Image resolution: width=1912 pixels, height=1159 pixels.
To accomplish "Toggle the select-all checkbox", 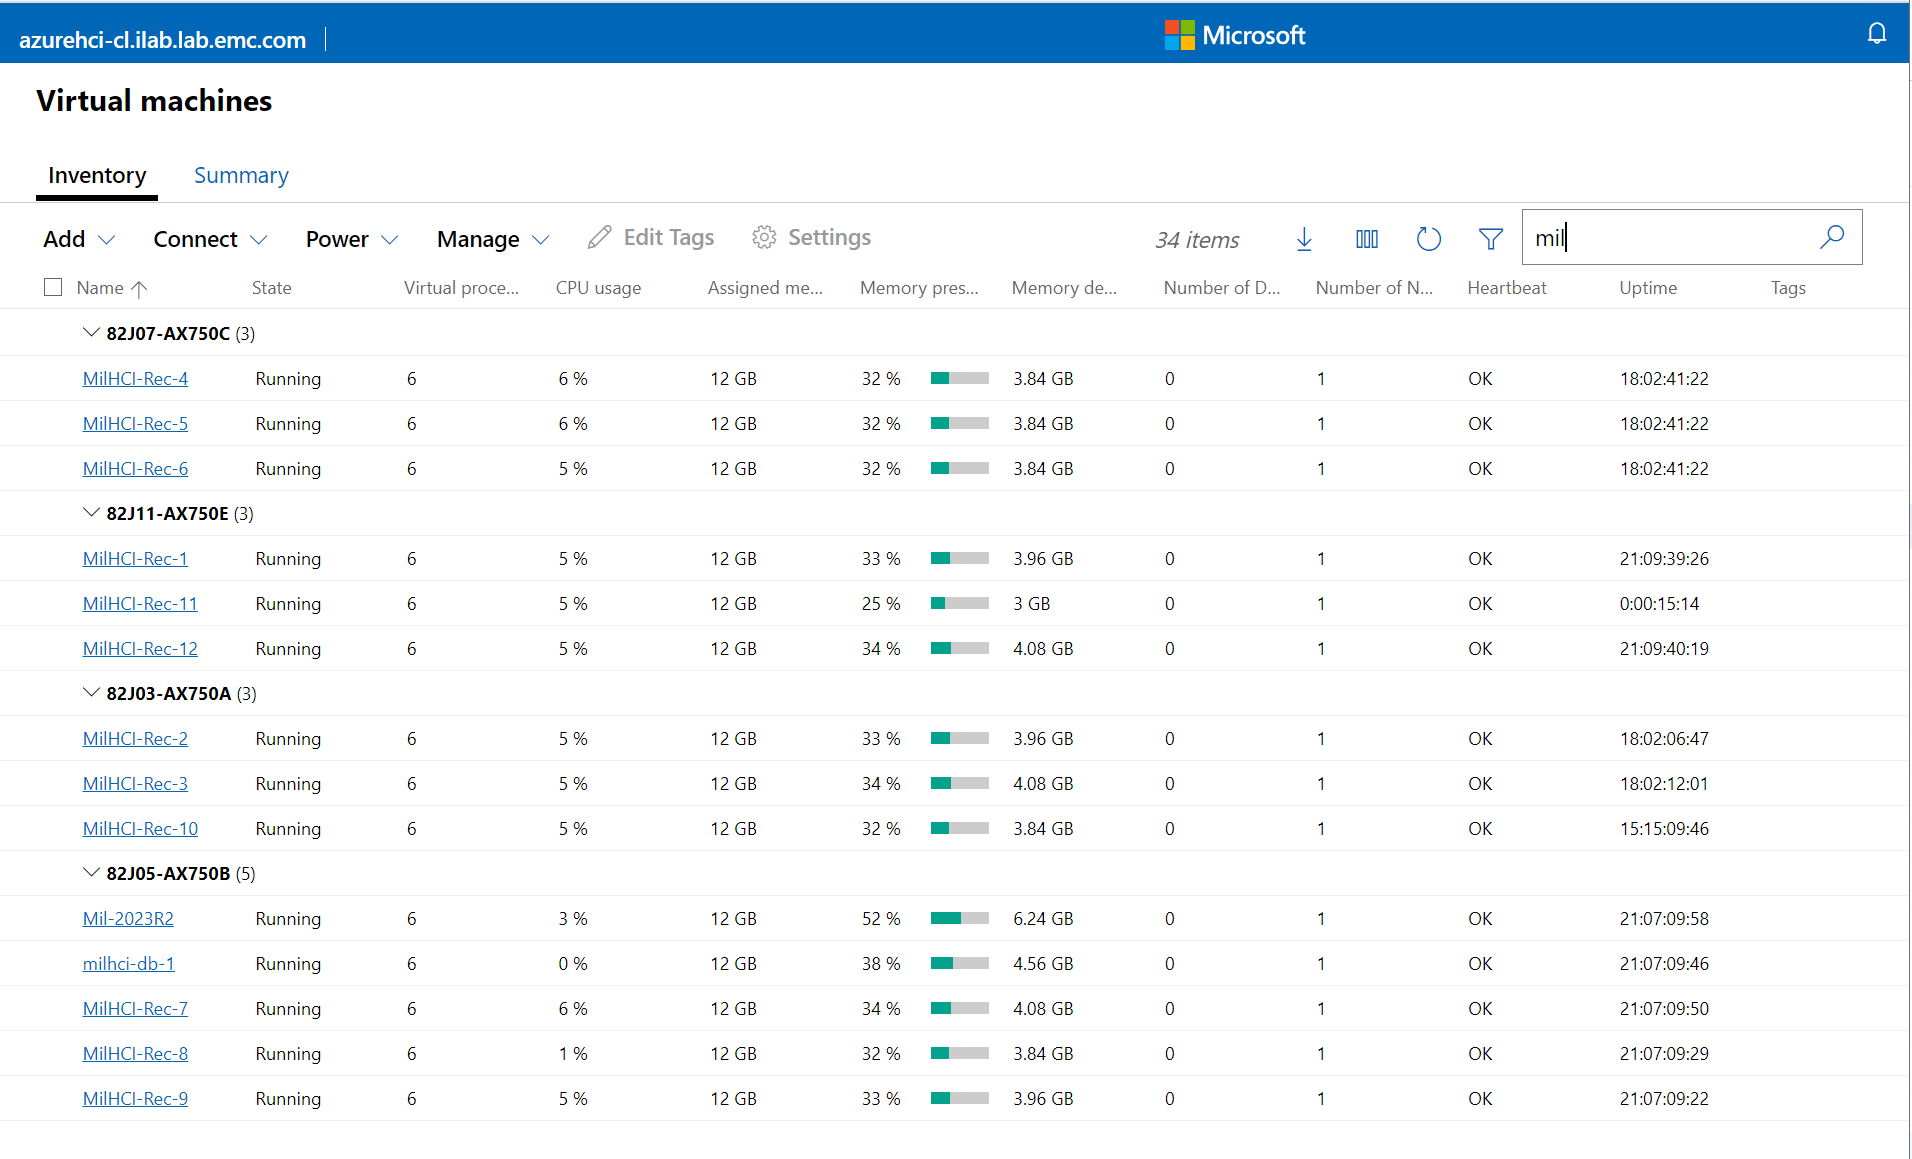I will pos(54,288).
